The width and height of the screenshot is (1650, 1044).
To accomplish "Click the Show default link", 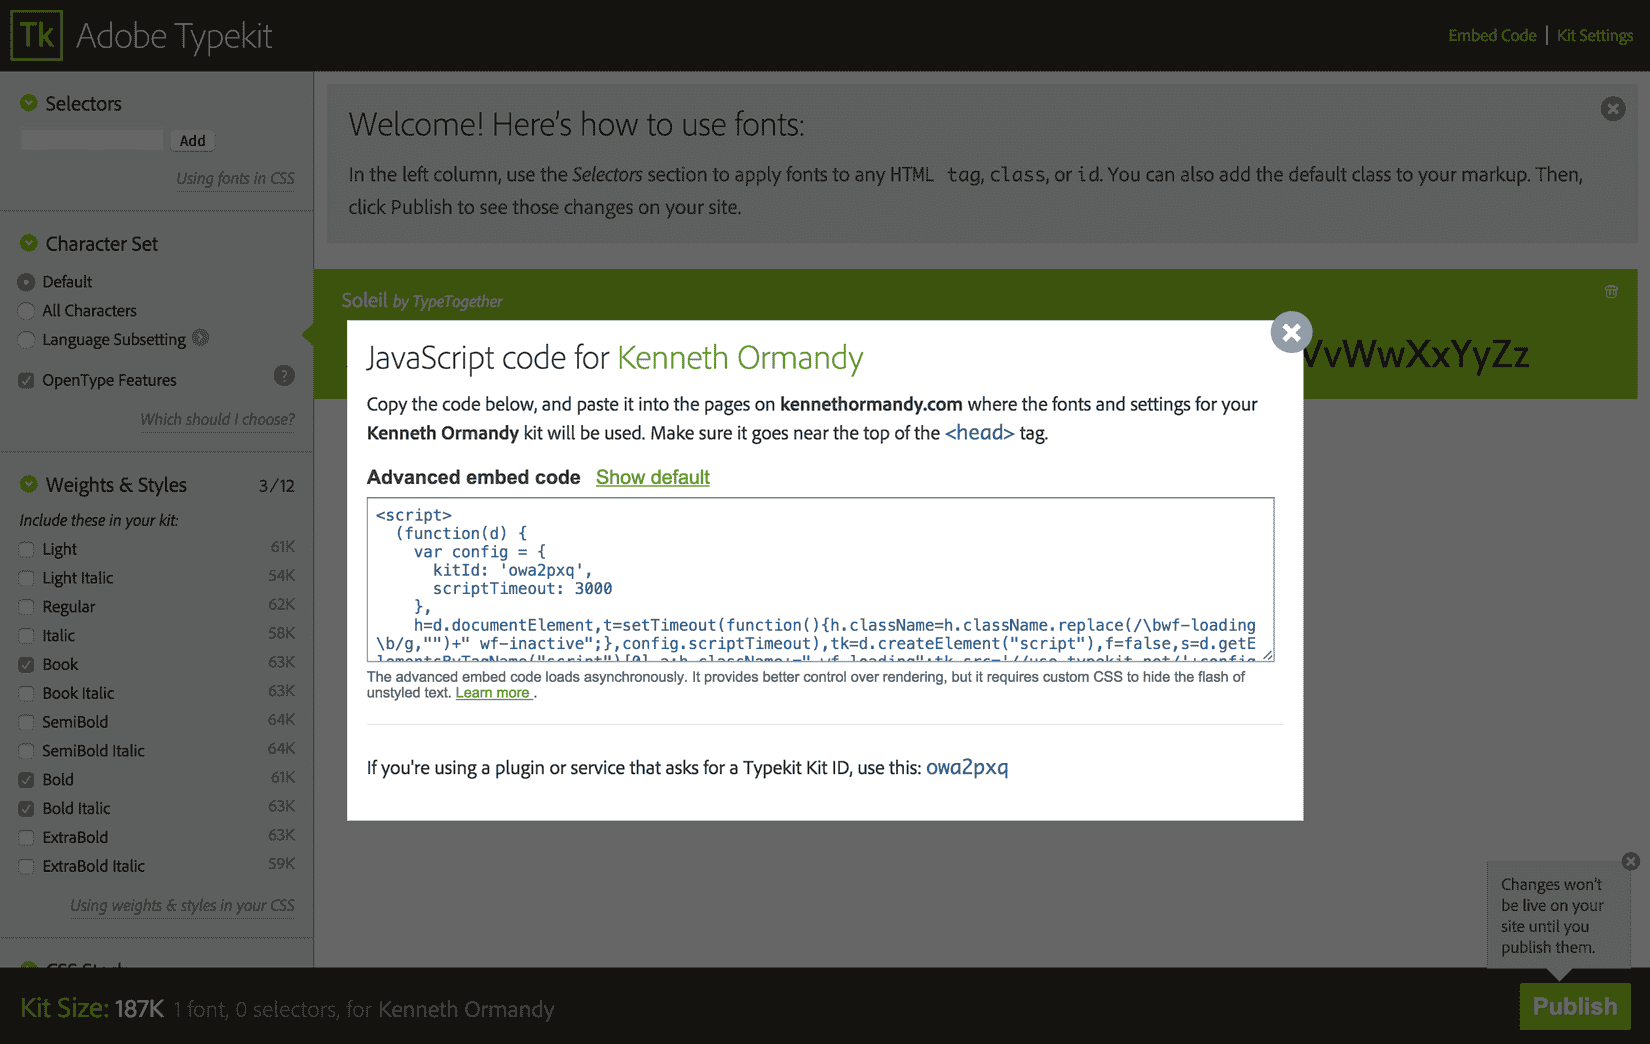I will click(x=653, y=477).
